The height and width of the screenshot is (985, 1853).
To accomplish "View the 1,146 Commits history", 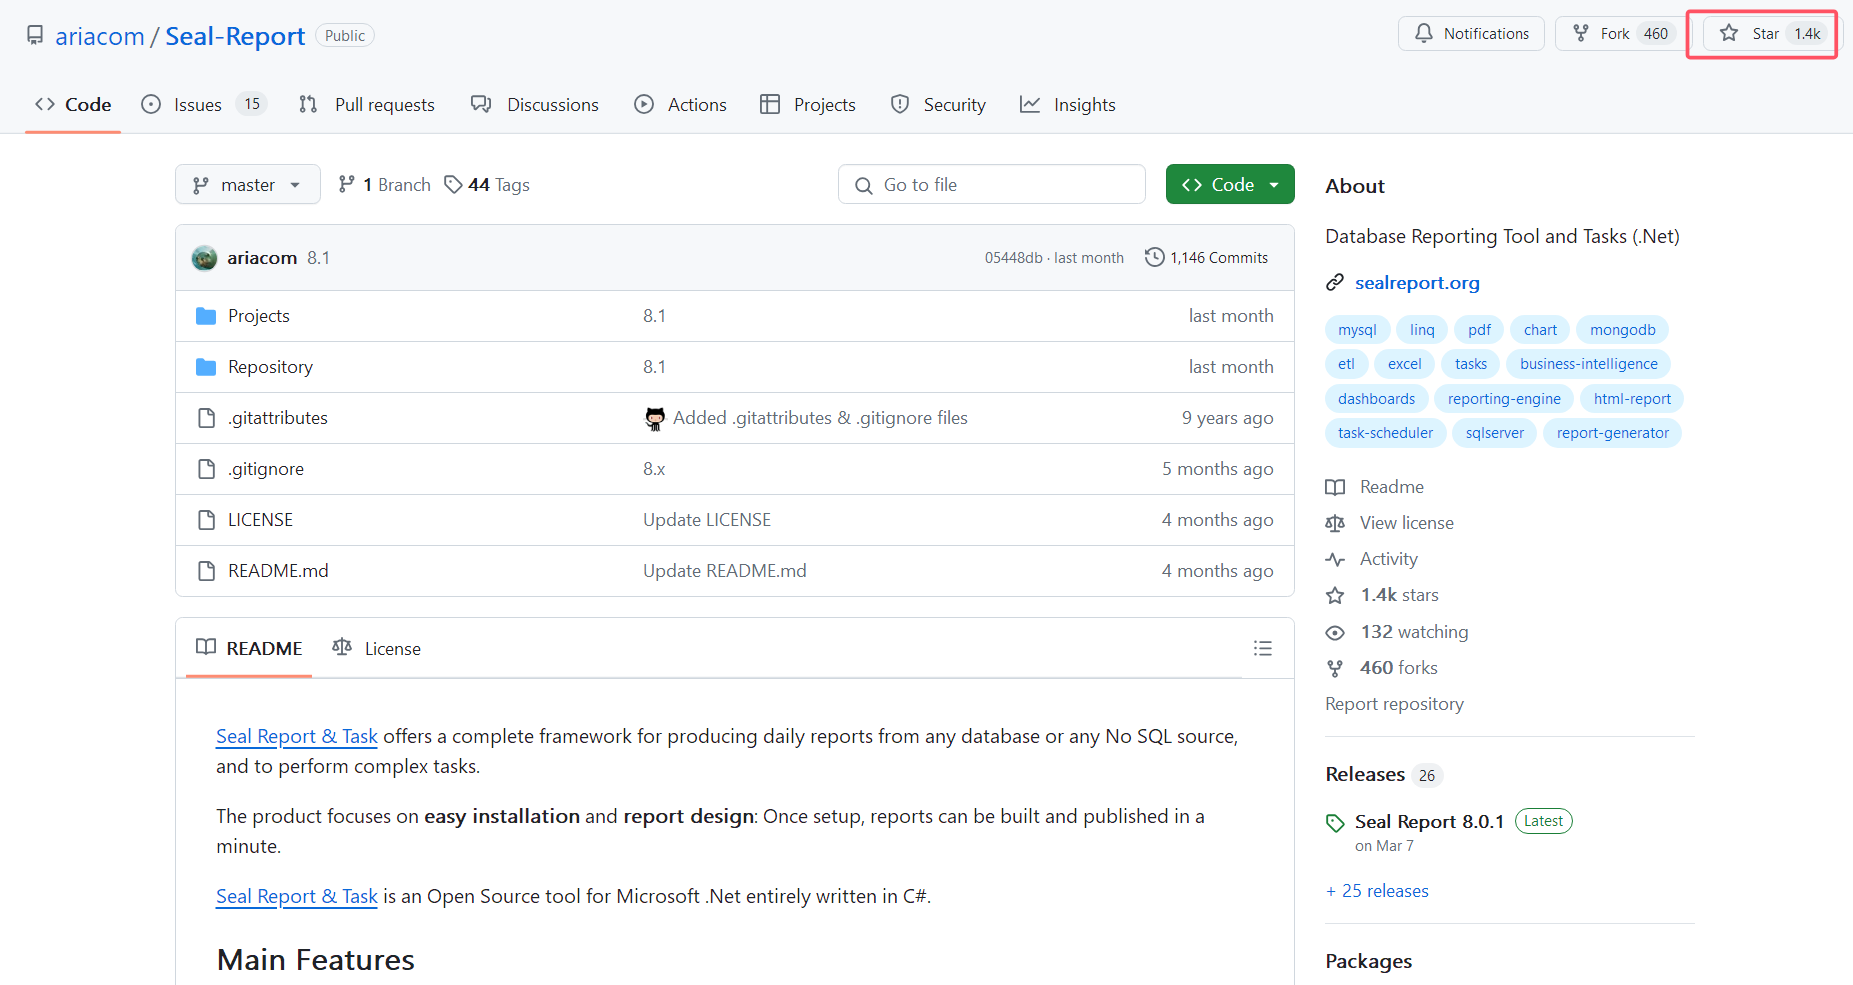I will 1207,258.
